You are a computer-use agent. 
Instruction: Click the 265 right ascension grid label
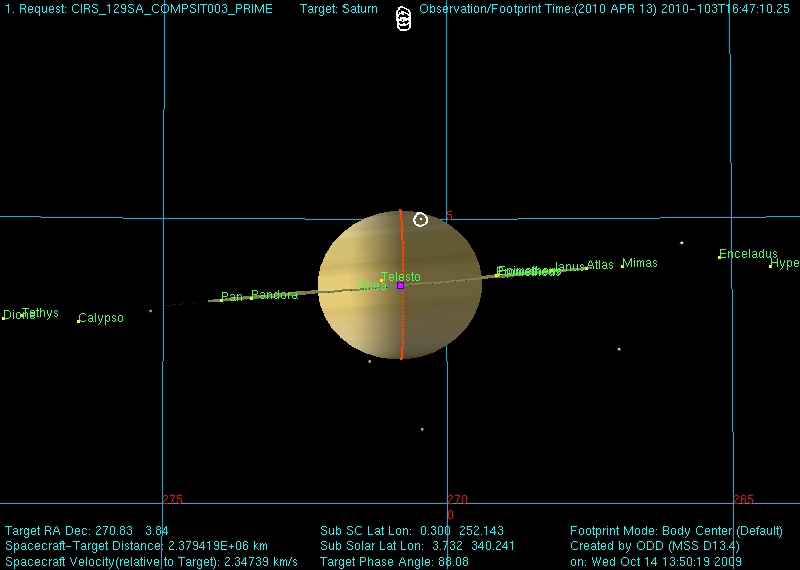tap(743, 499)
